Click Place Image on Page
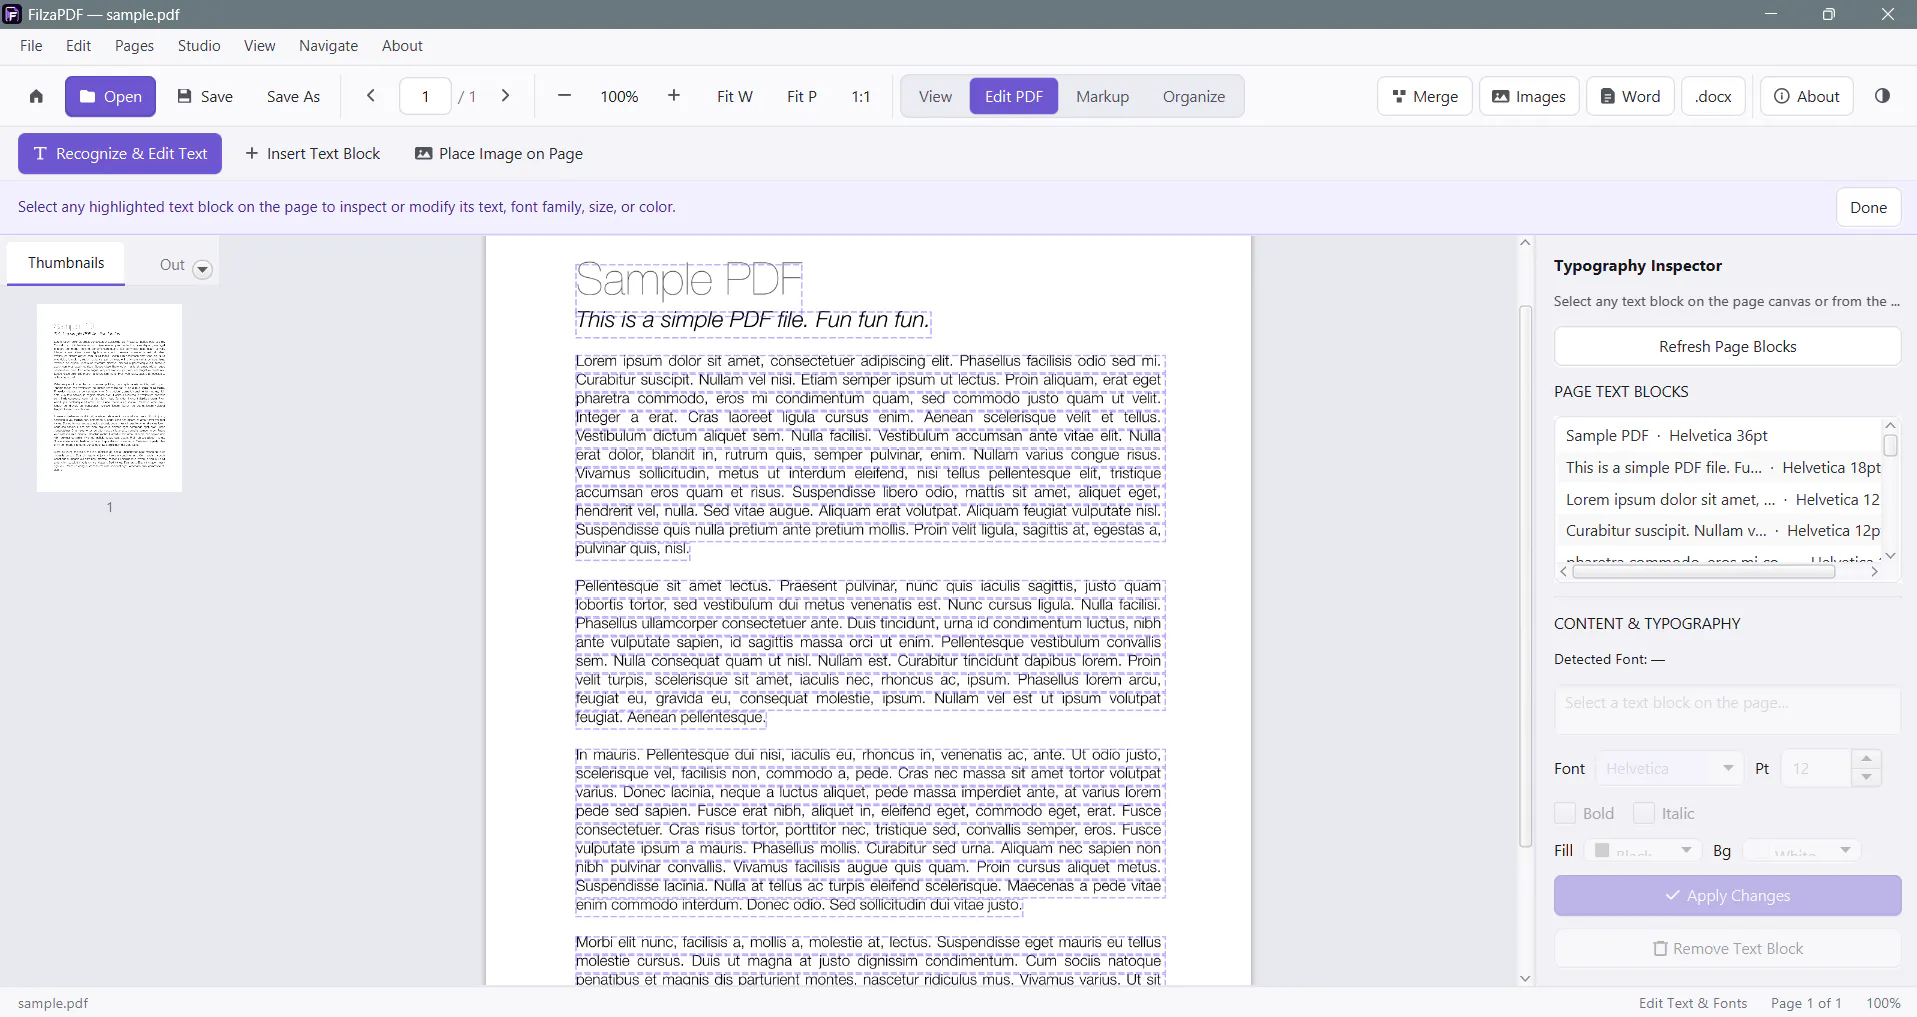The image size is (1917, 1017). tap(499, 154)
